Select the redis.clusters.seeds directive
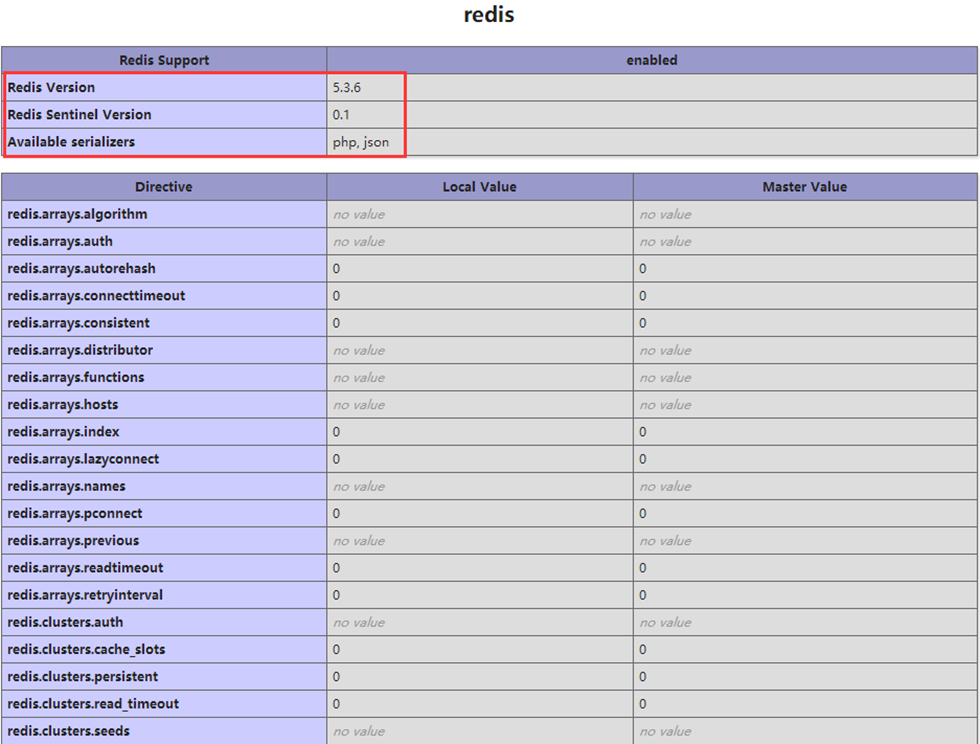 69,731
